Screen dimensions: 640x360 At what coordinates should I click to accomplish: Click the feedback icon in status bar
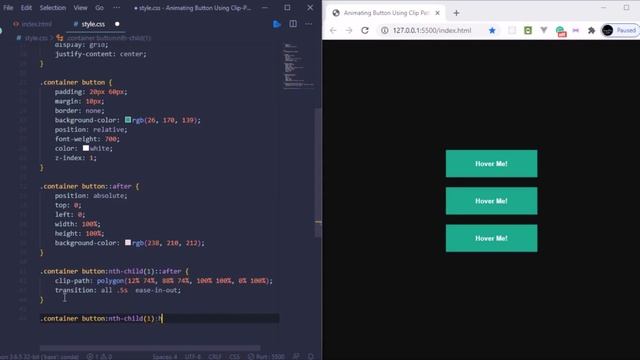296,356
